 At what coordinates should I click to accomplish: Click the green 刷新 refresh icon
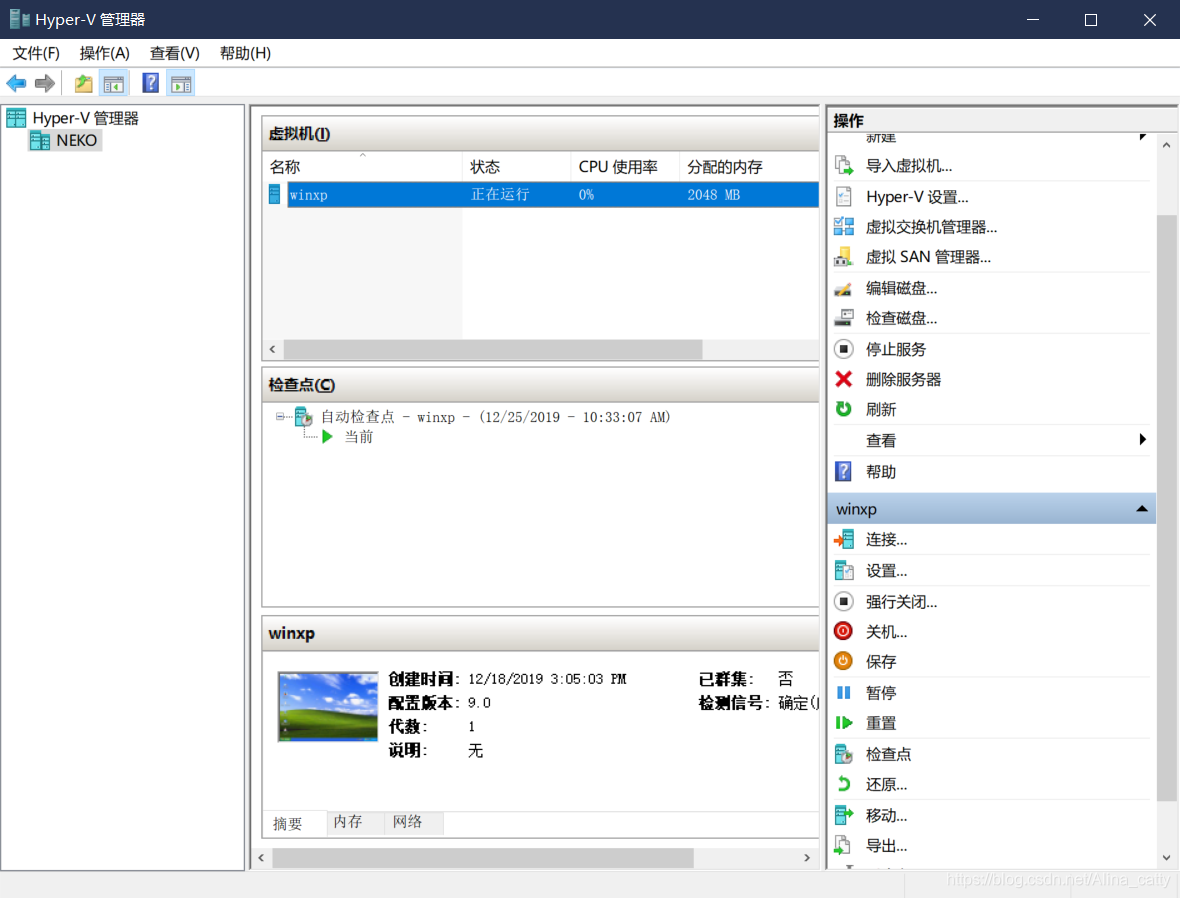pyautogui.click(x=844, y=409)
